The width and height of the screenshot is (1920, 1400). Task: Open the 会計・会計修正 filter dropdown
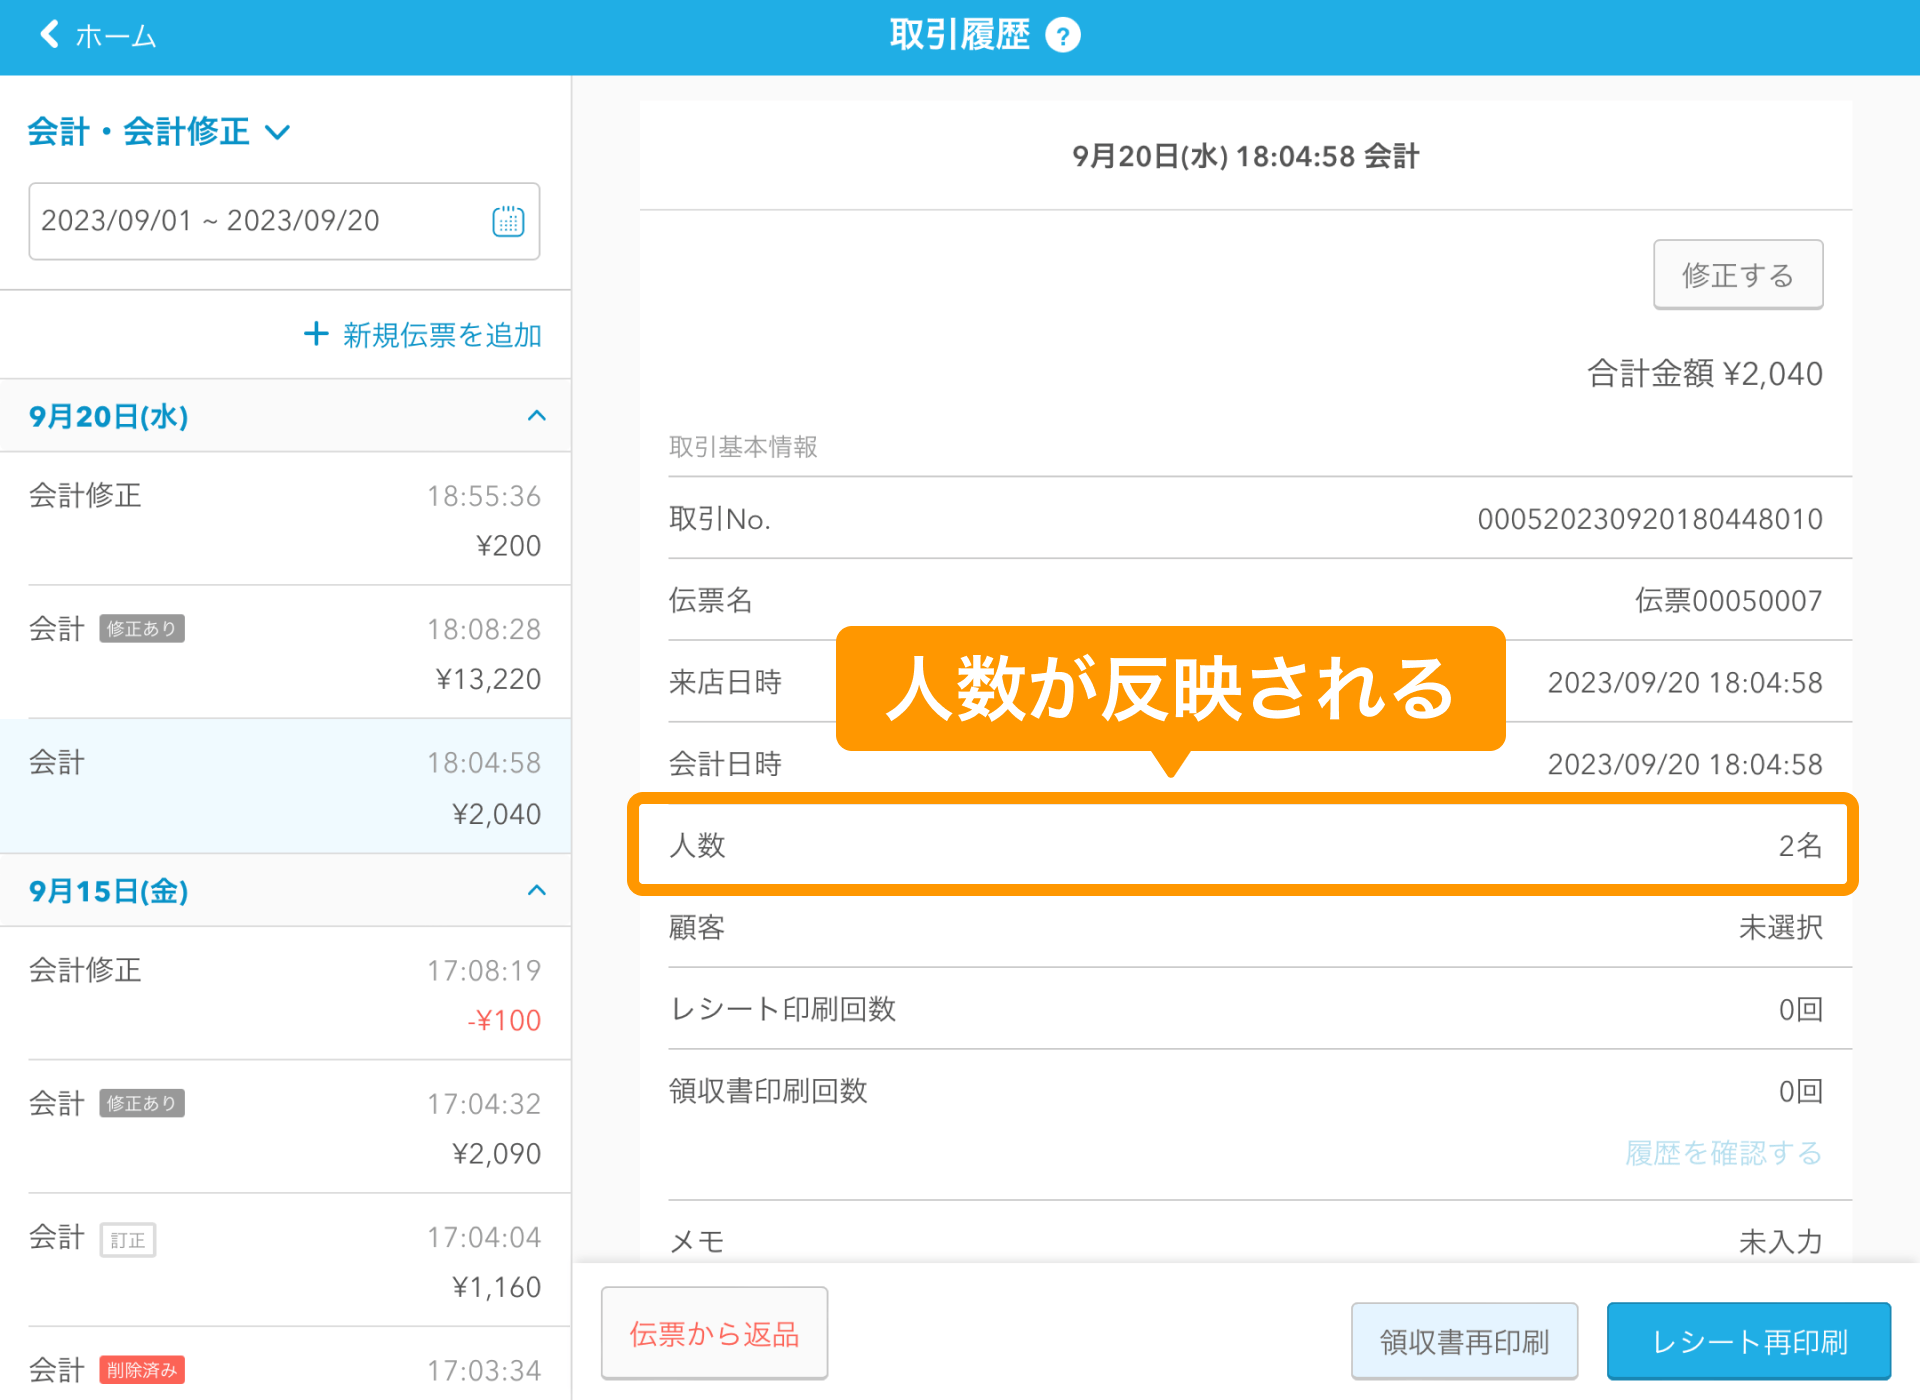pos(158,131)
